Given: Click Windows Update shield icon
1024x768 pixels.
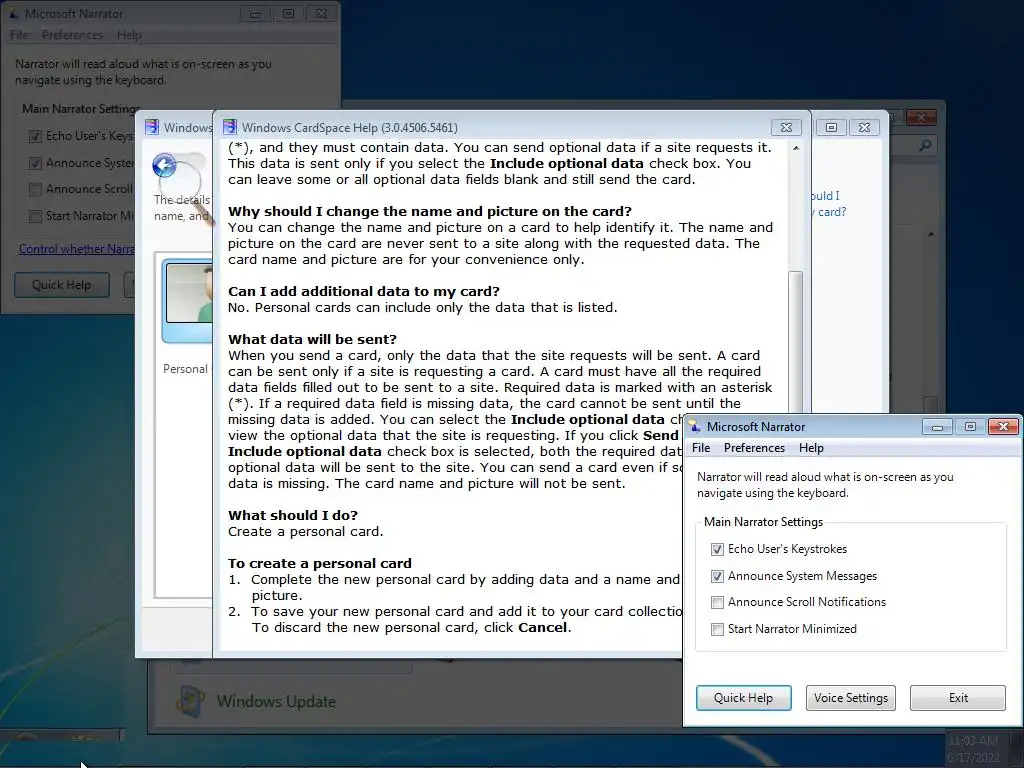Looking at the screenshot, I should (x=190, y=702).
